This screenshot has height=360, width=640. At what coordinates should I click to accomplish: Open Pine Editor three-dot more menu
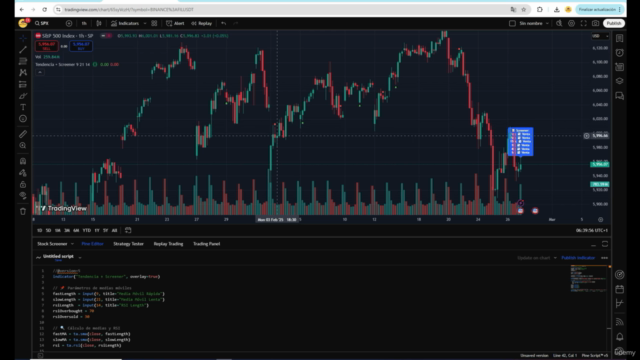click(604, 258)
